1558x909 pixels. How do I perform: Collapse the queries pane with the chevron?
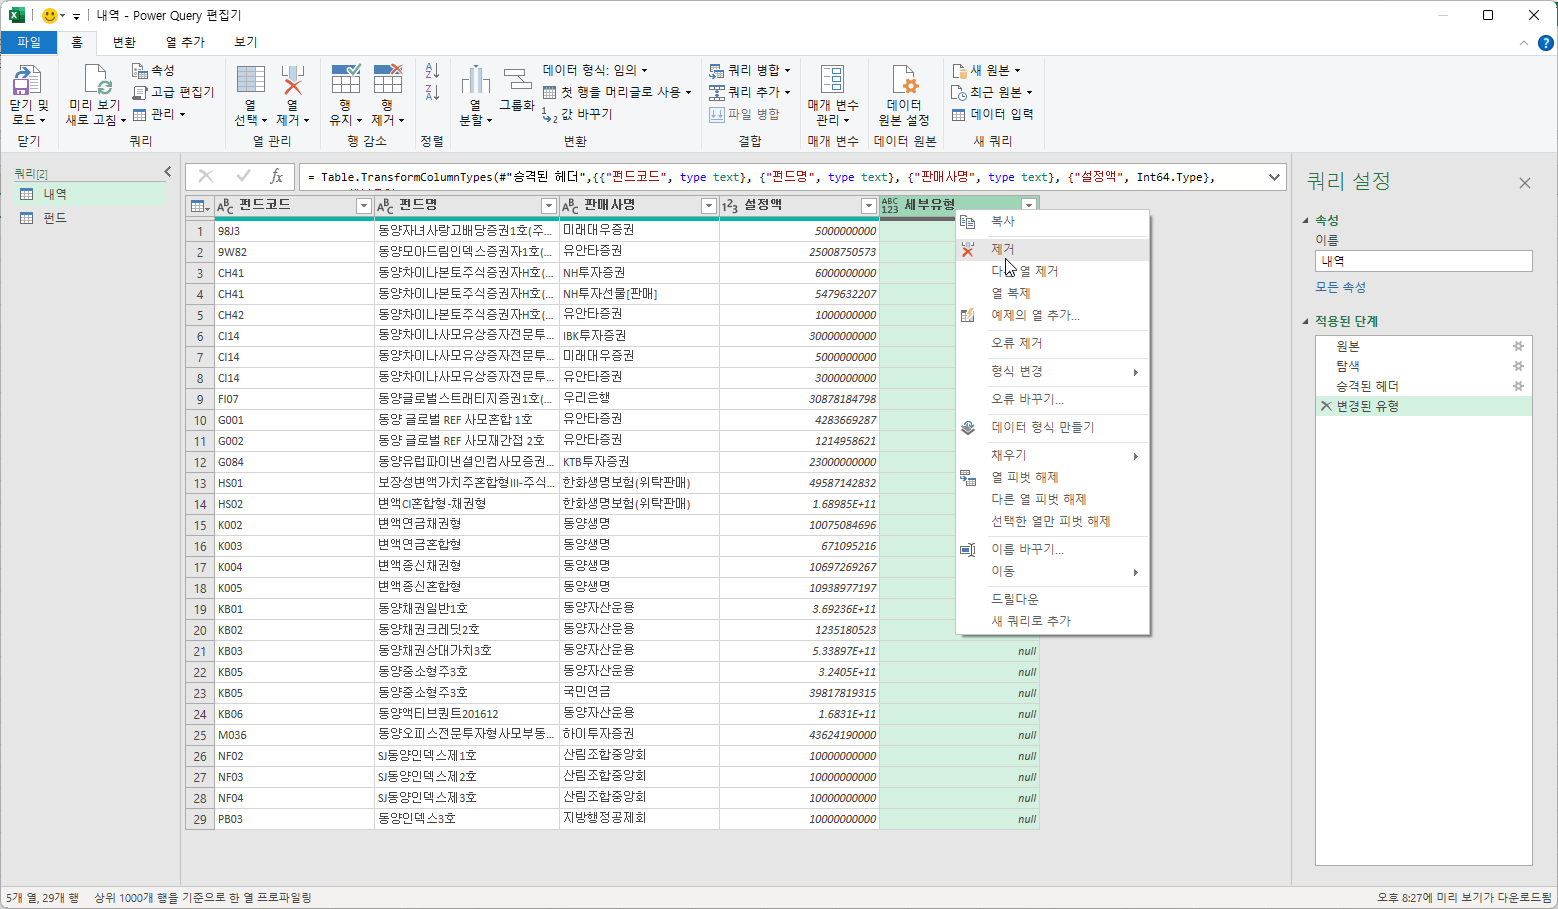coord(168,172)
